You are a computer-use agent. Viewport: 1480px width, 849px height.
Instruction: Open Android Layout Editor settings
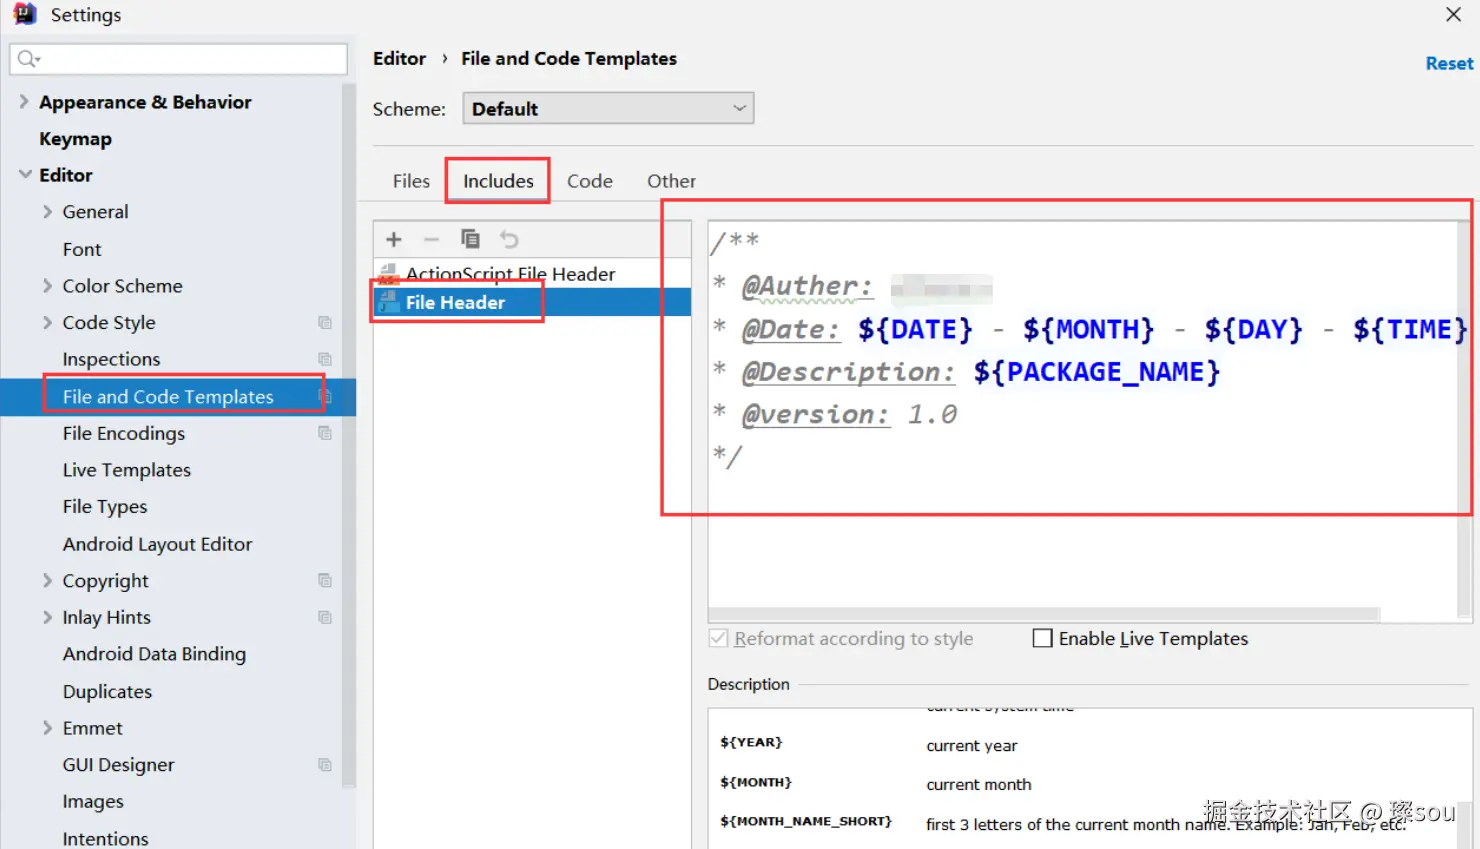[157, 544]
